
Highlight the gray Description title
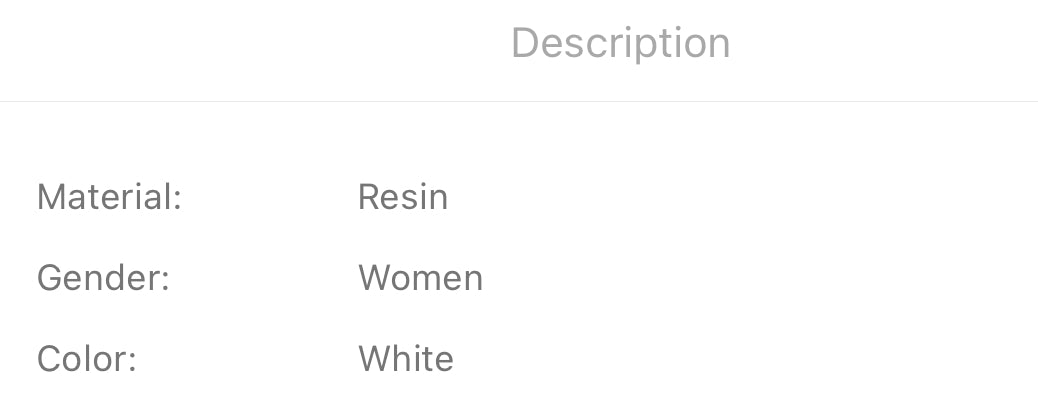coord(620,44)
